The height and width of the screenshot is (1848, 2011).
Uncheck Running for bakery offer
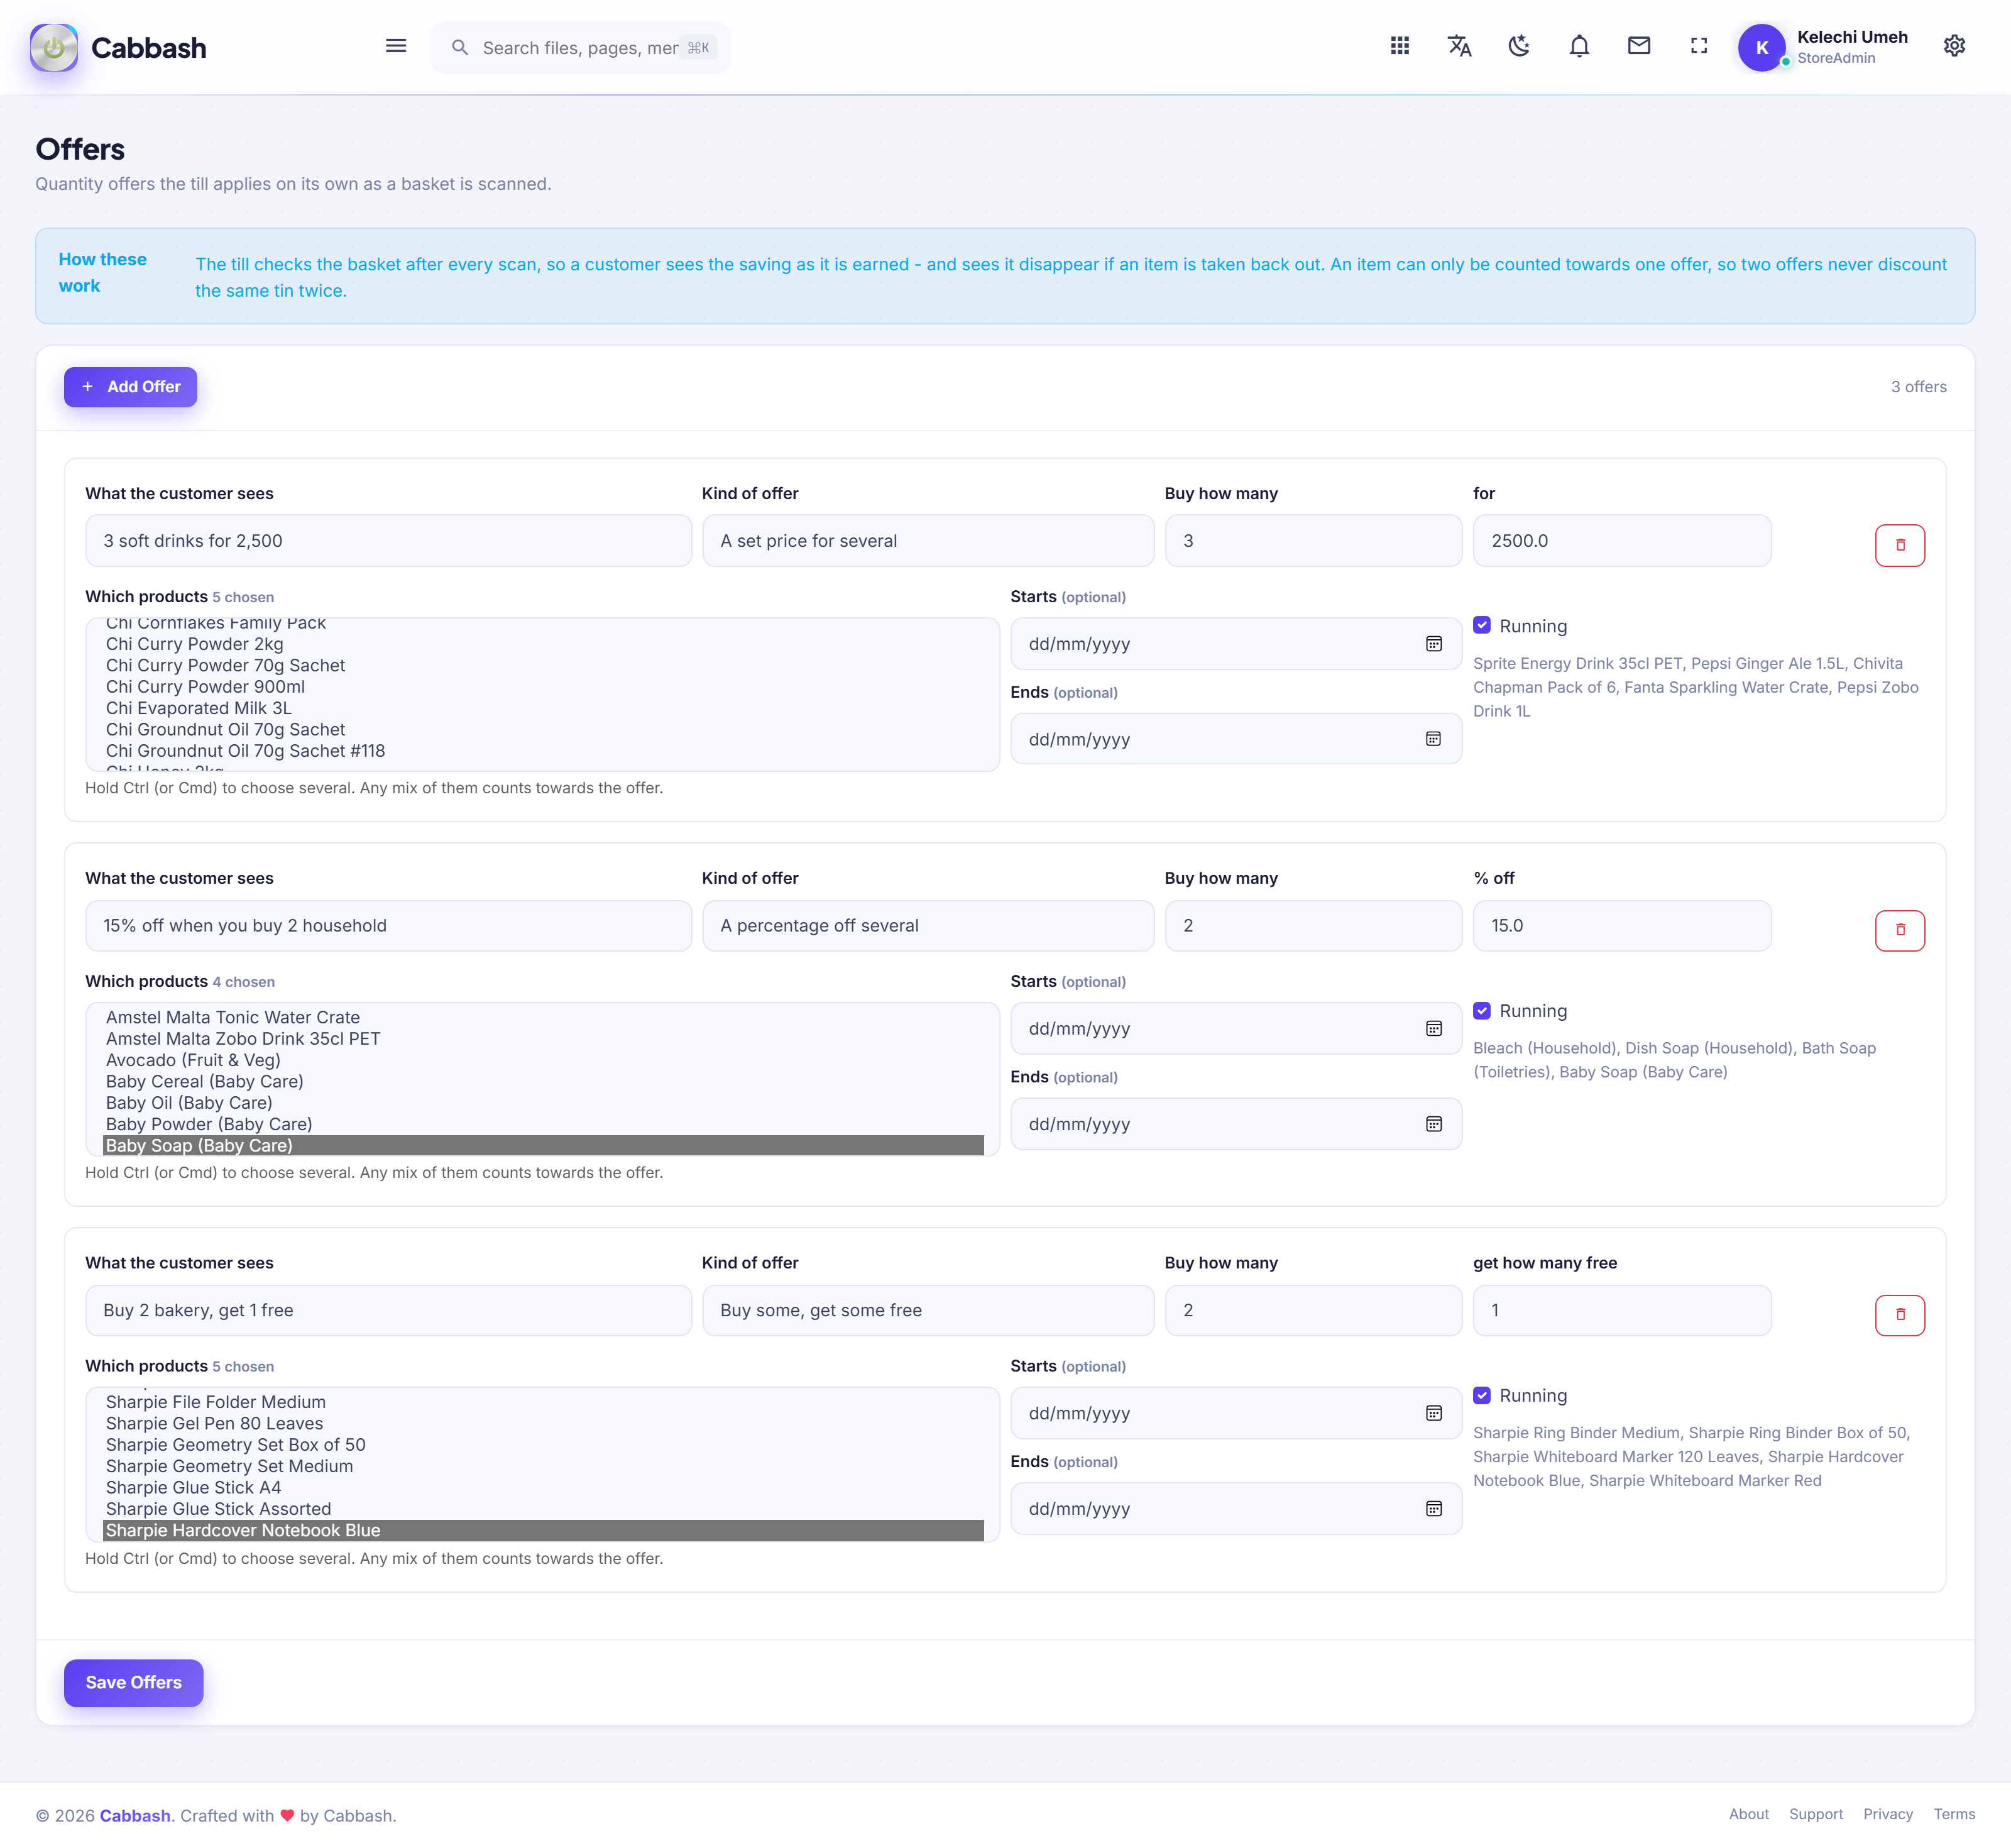click(1482, 1396)
